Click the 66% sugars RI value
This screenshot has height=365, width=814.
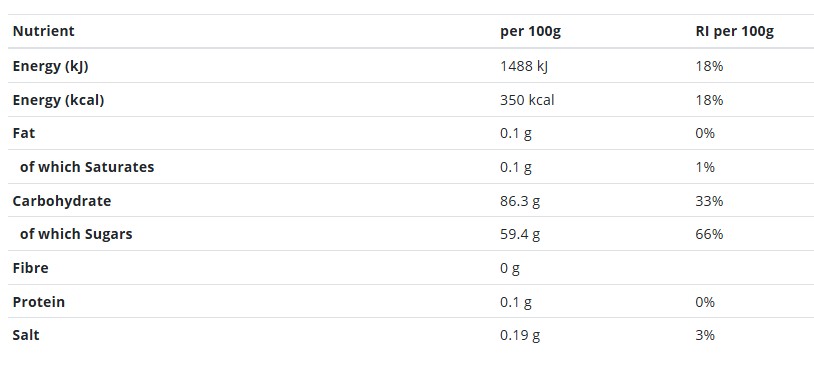coord(709,235)
